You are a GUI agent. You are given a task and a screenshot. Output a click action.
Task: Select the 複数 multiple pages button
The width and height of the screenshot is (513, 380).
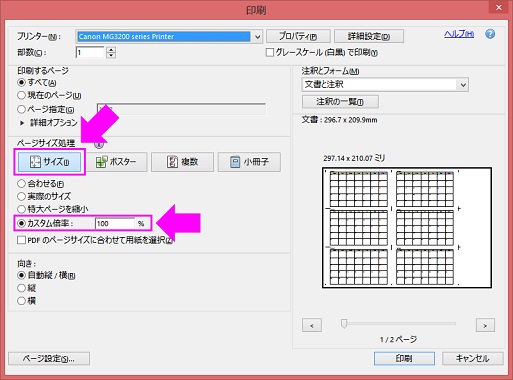coord(182,162)
